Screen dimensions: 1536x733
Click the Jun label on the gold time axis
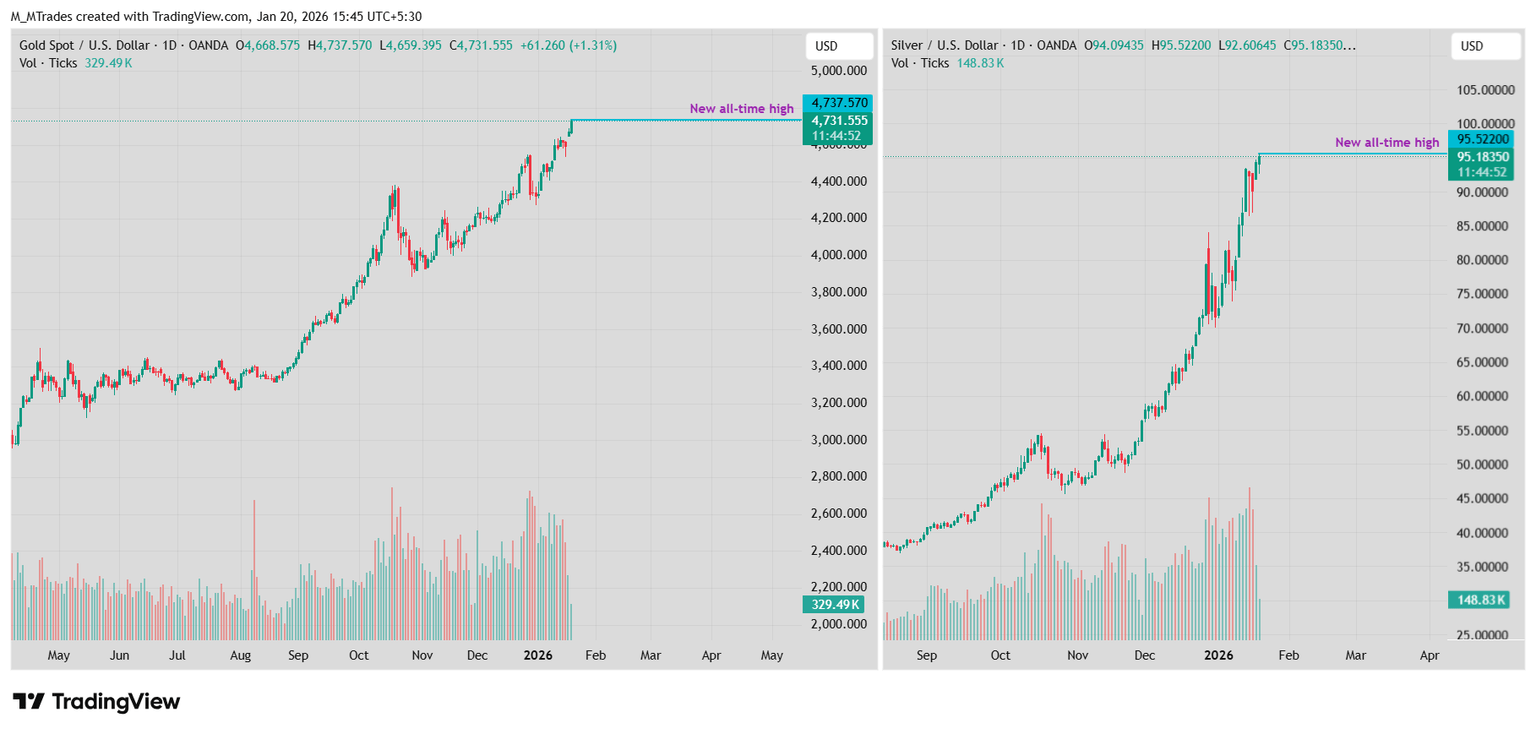pyautogui.click(x=119, y=656)
